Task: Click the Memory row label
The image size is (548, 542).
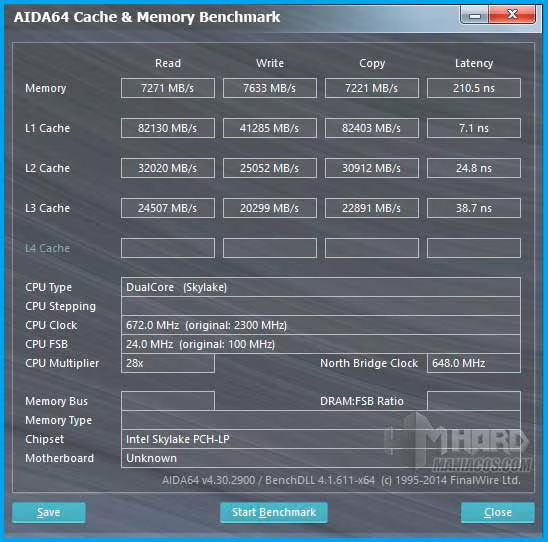Action: [45, 88]
